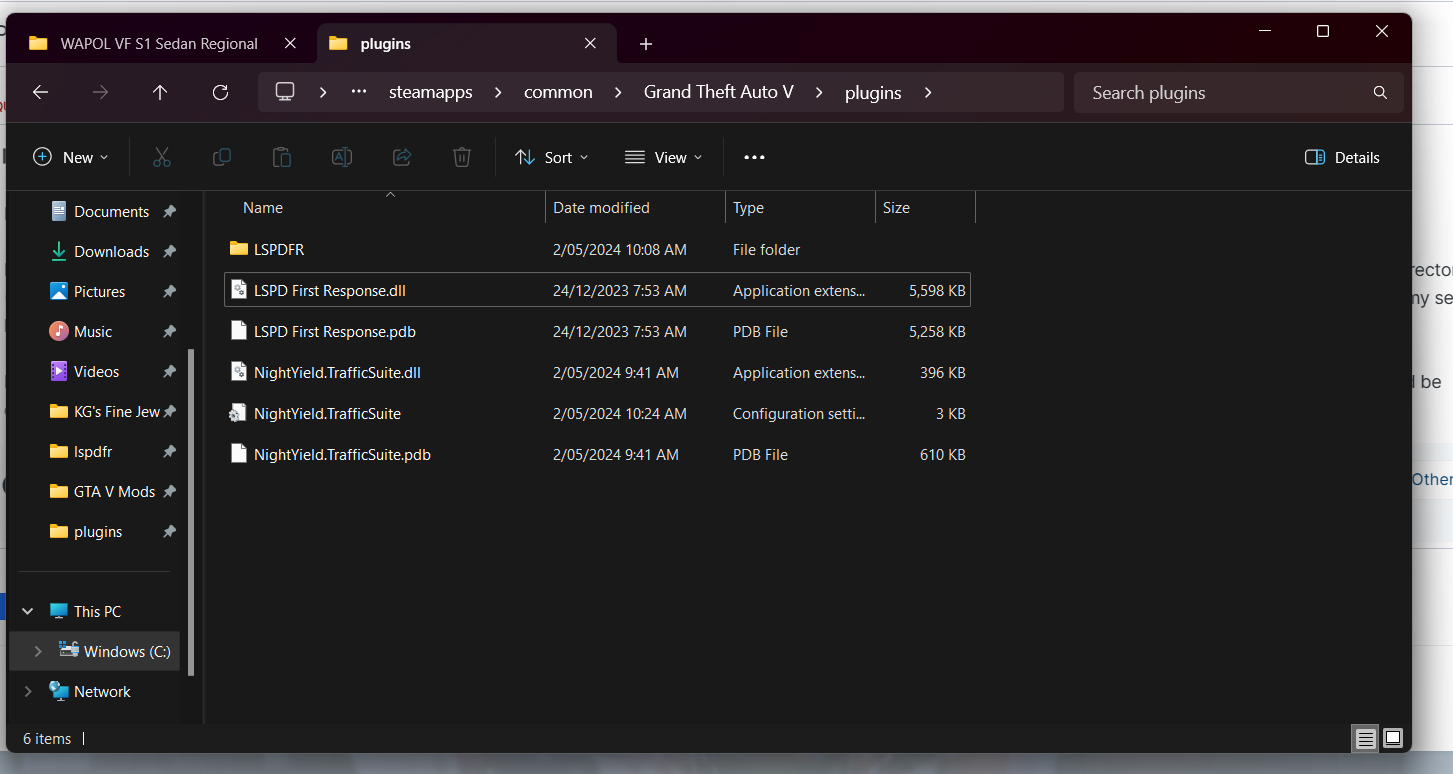Click the Cut scissors icon
1453x774 pixels.
(x=162, y=157)
